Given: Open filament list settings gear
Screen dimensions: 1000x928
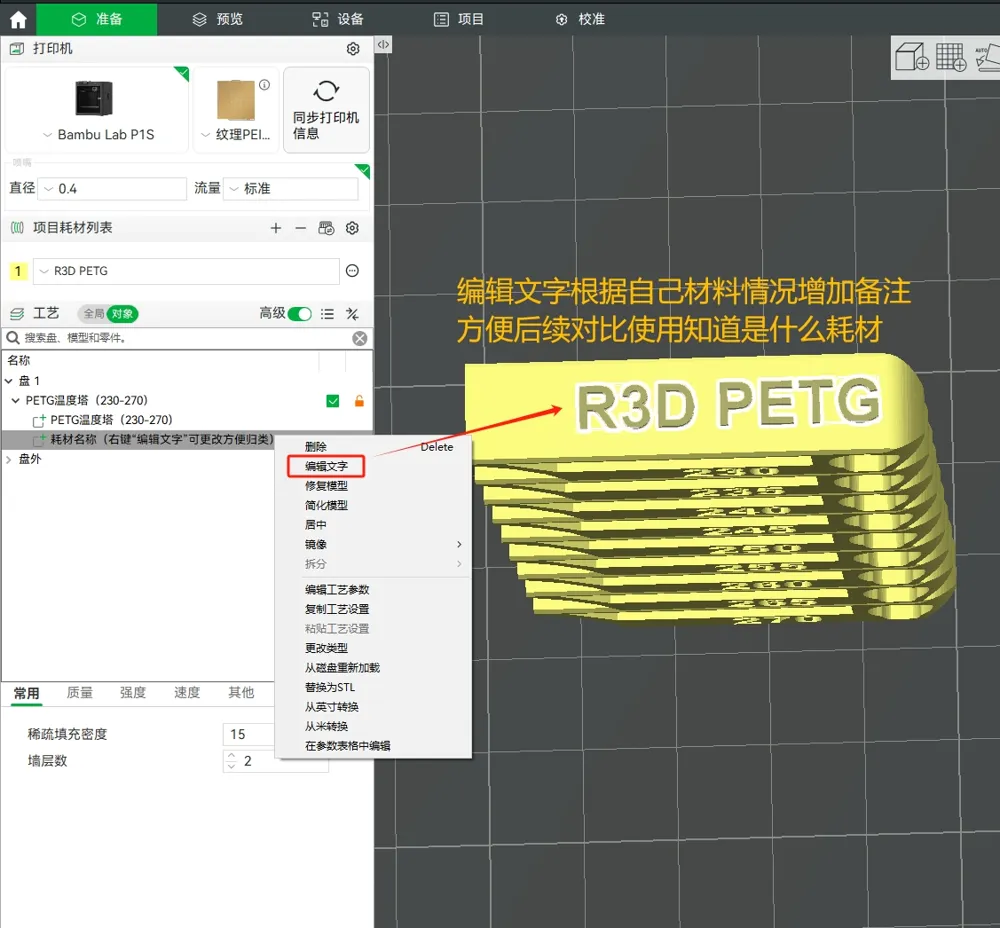Looking at the screenshot, I should pyautogui.click(x=352, y=228).
